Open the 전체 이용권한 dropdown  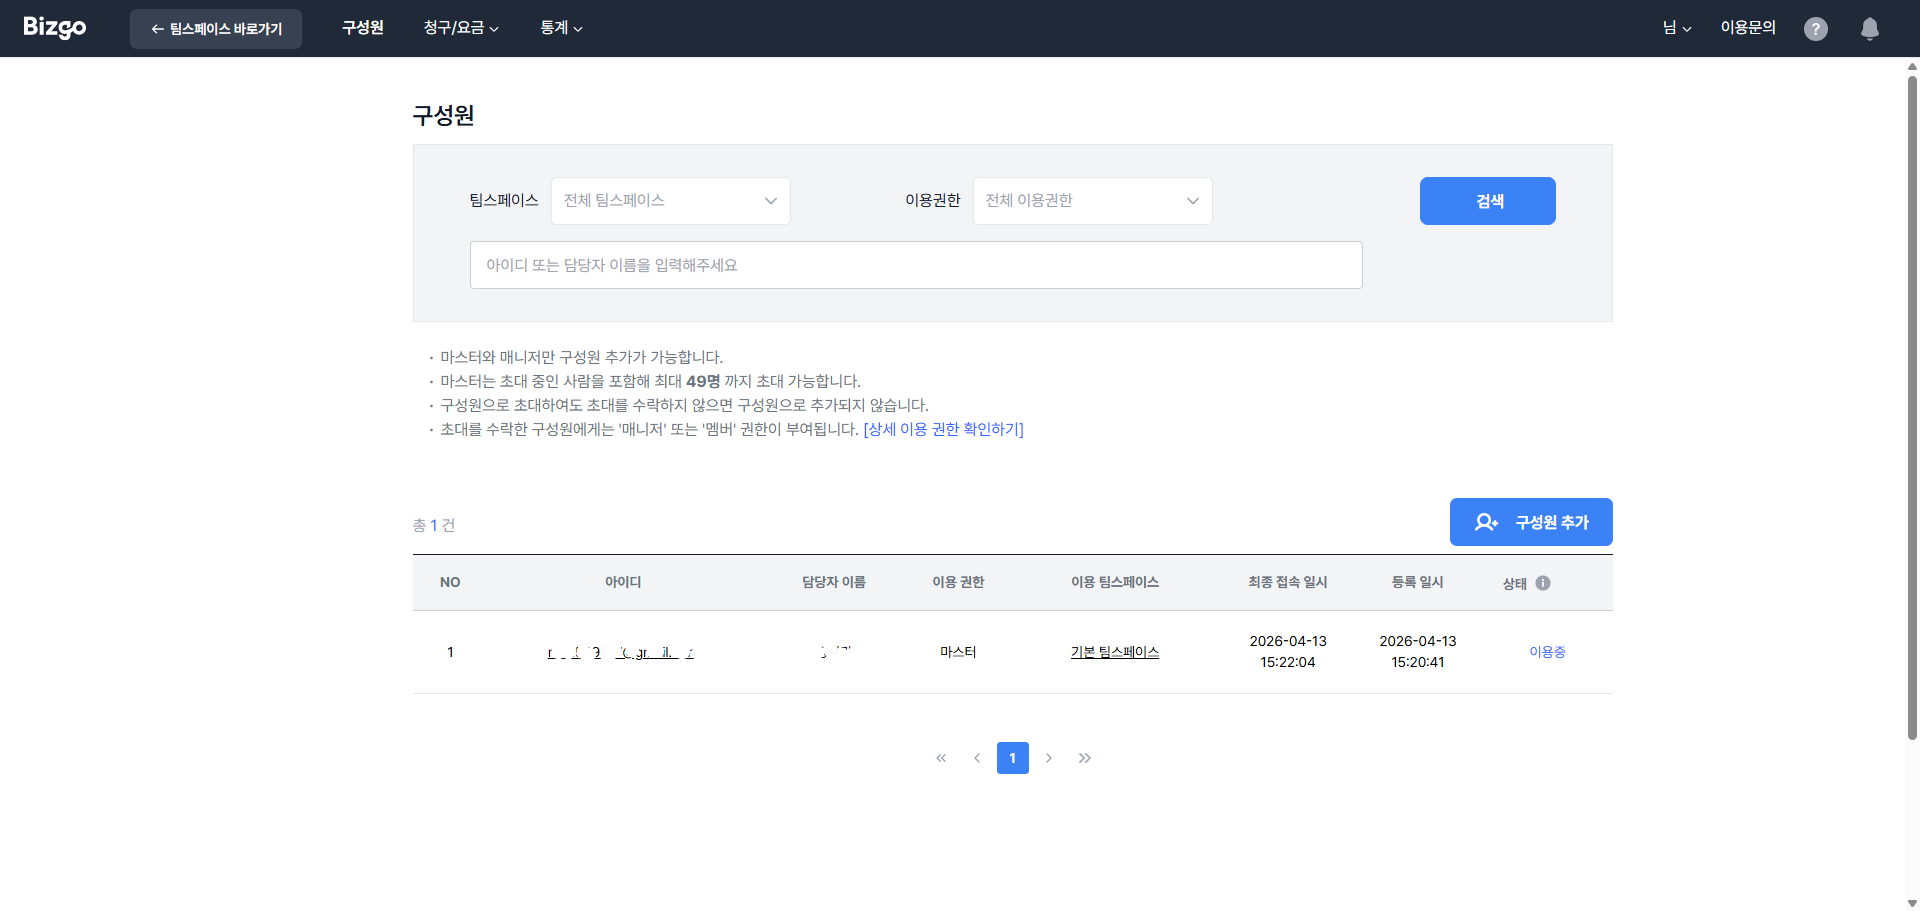coord(1092,200)
